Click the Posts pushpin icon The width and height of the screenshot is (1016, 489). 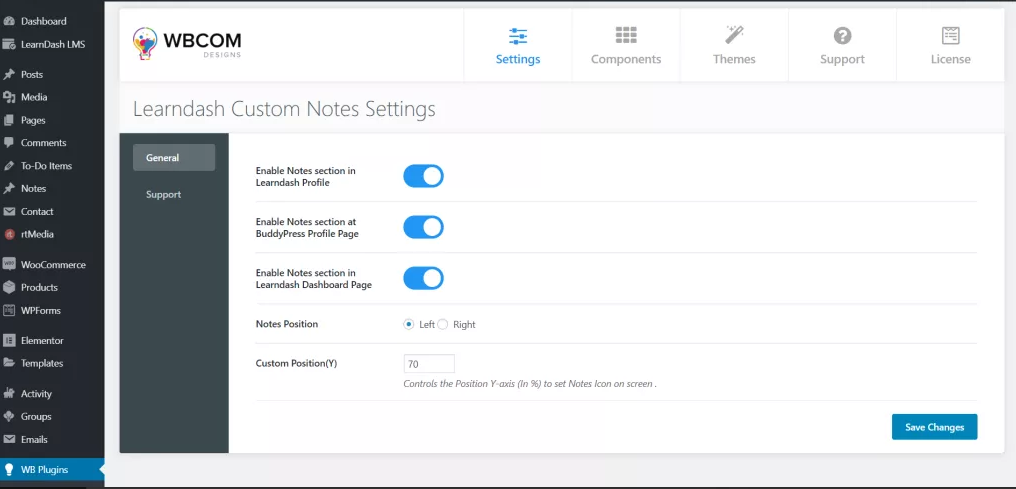9,74
